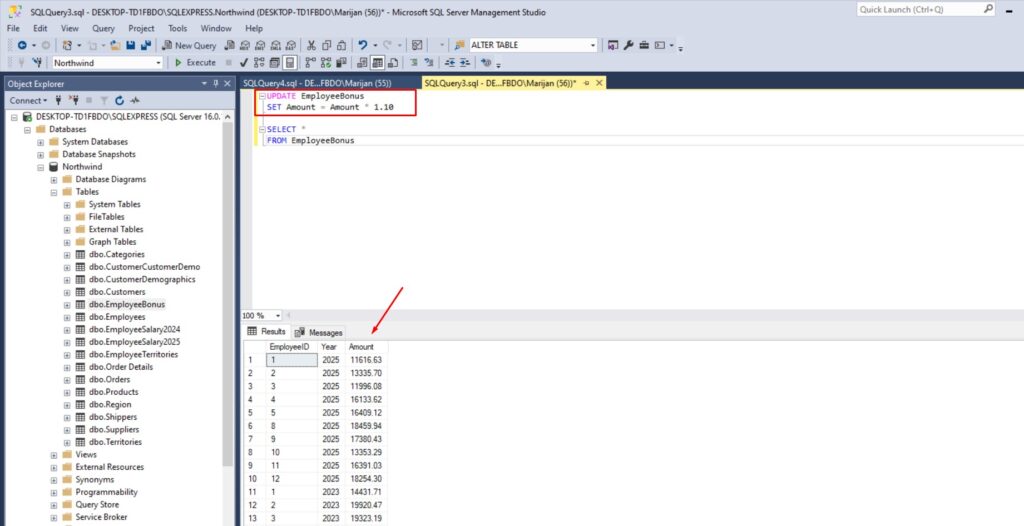
Task: Click the Undo arrow icon
Action: 362,45
